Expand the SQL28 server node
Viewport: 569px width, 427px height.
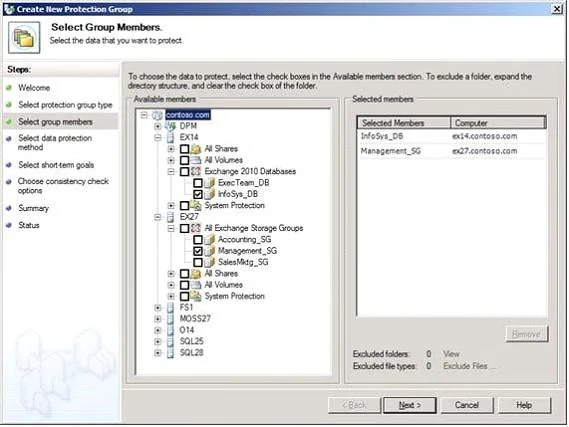[157, 353]
